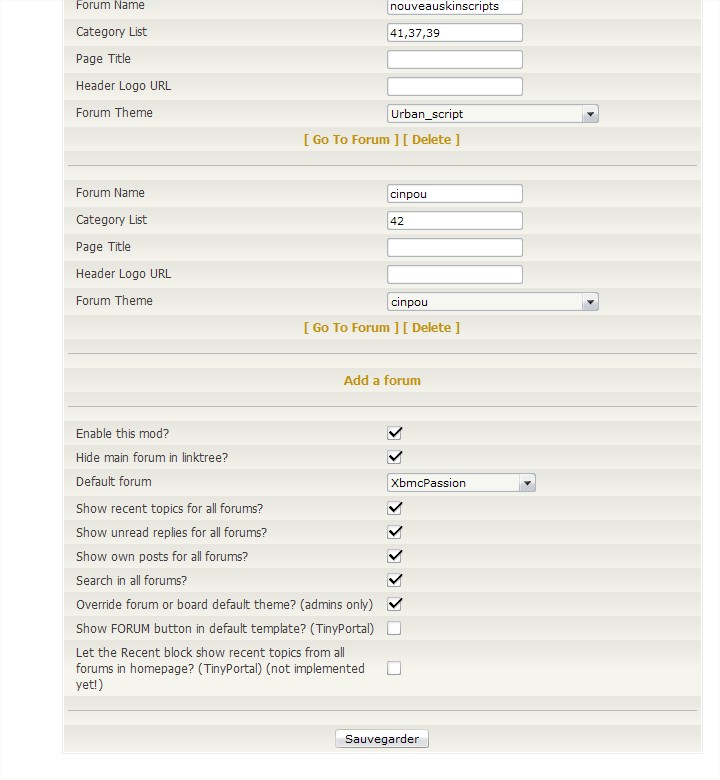Delete the nouveauskinscripts forum entry
Viewport: 720px width, 780px height.
(431, 139)
